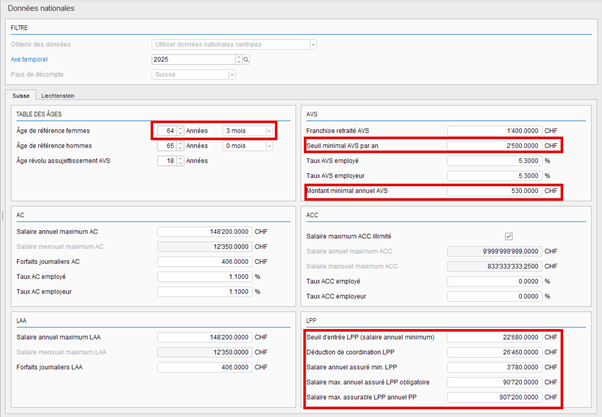Click the Taux AVS employé field
The width and height of the screenshot is (602, 417).
point(494,161)
